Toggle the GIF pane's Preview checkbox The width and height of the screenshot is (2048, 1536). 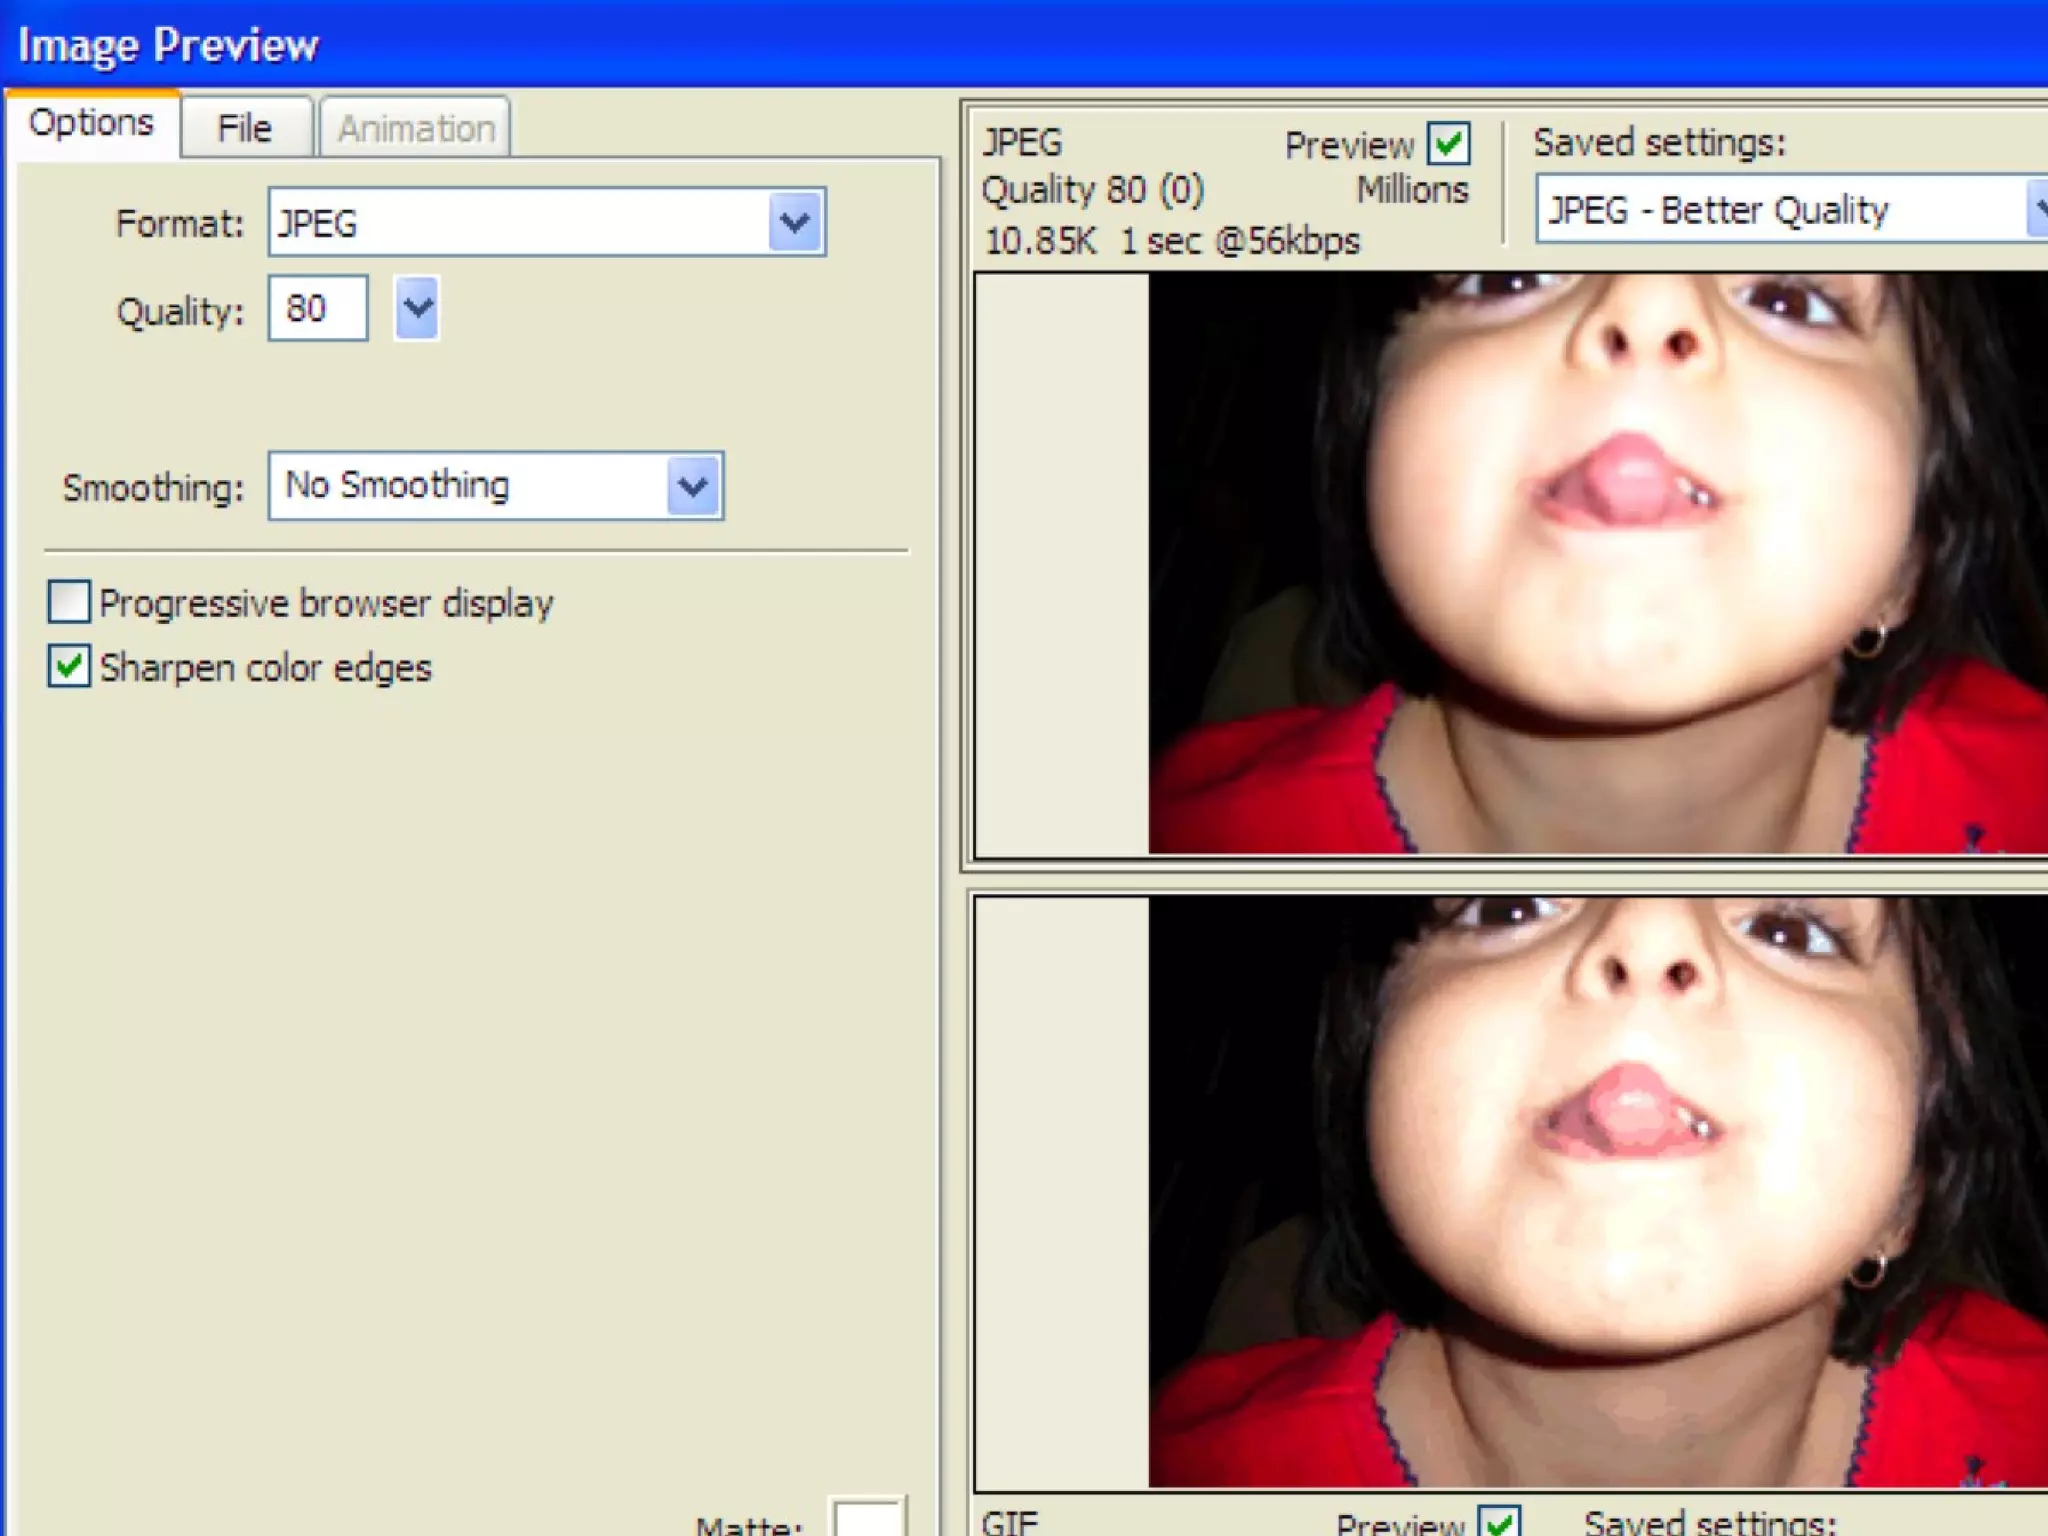coord(1498,1523)
